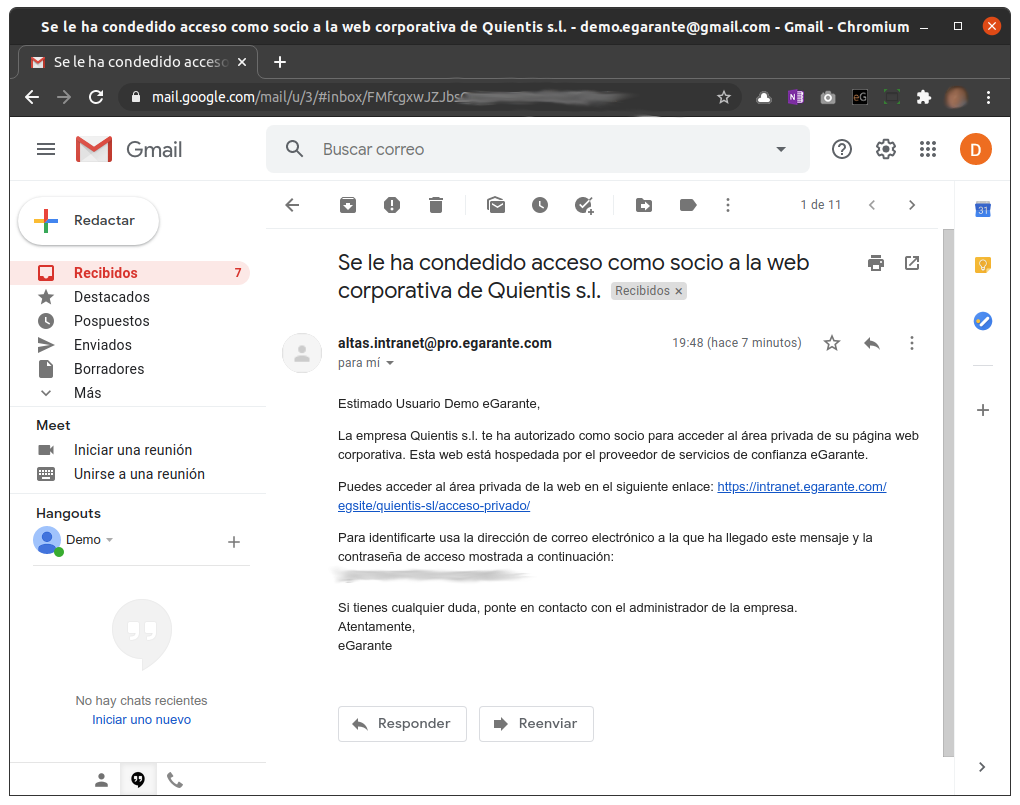
Task: Mark the email as unread
Action: pyautogui.click(x=496, y=206)
